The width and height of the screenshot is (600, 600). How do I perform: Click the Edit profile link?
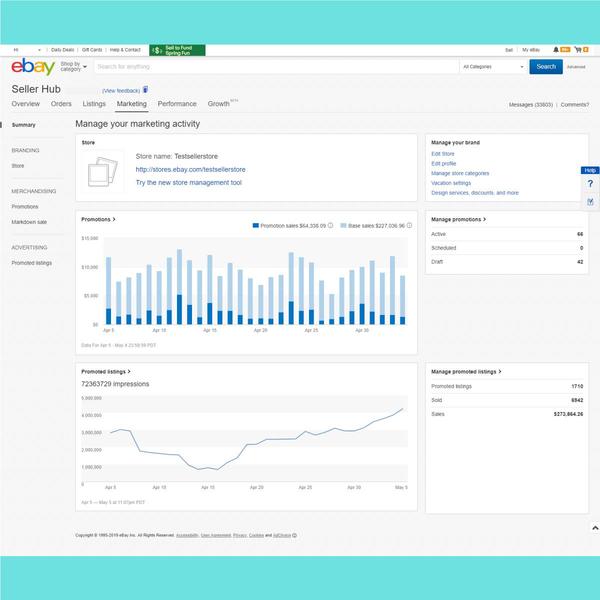click(444, 163)
